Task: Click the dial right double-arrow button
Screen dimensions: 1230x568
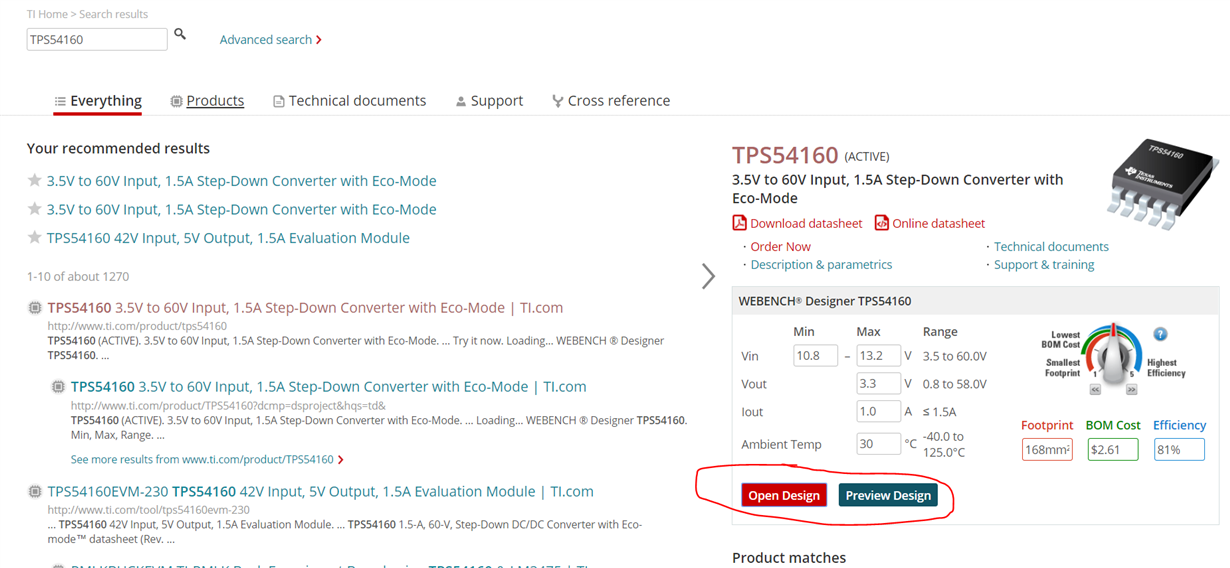Action: (x=1131, y=389)
